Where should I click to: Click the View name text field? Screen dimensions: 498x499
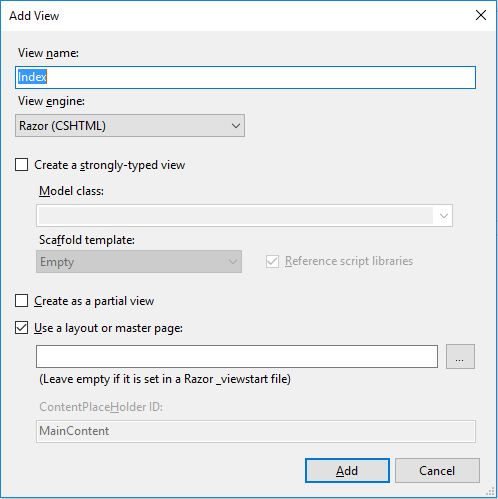tap(245, 77)
